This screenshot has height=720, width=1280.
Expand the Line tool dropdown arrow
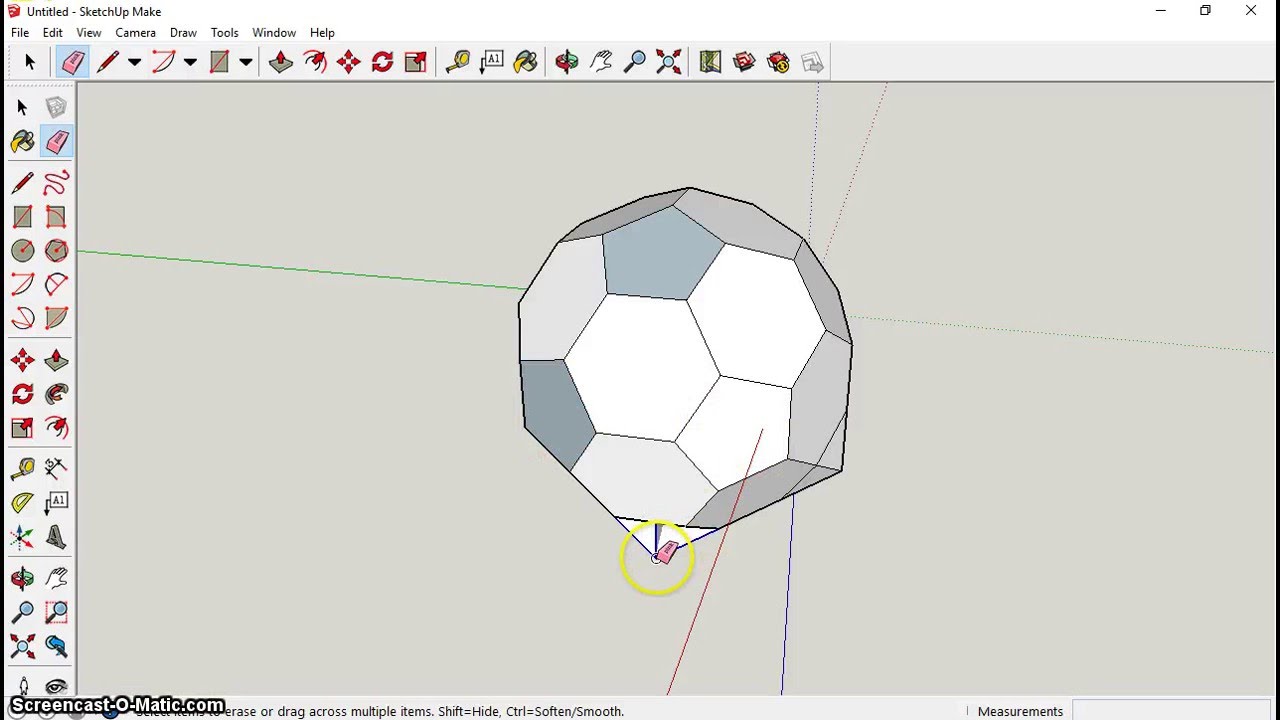(134, 62)
